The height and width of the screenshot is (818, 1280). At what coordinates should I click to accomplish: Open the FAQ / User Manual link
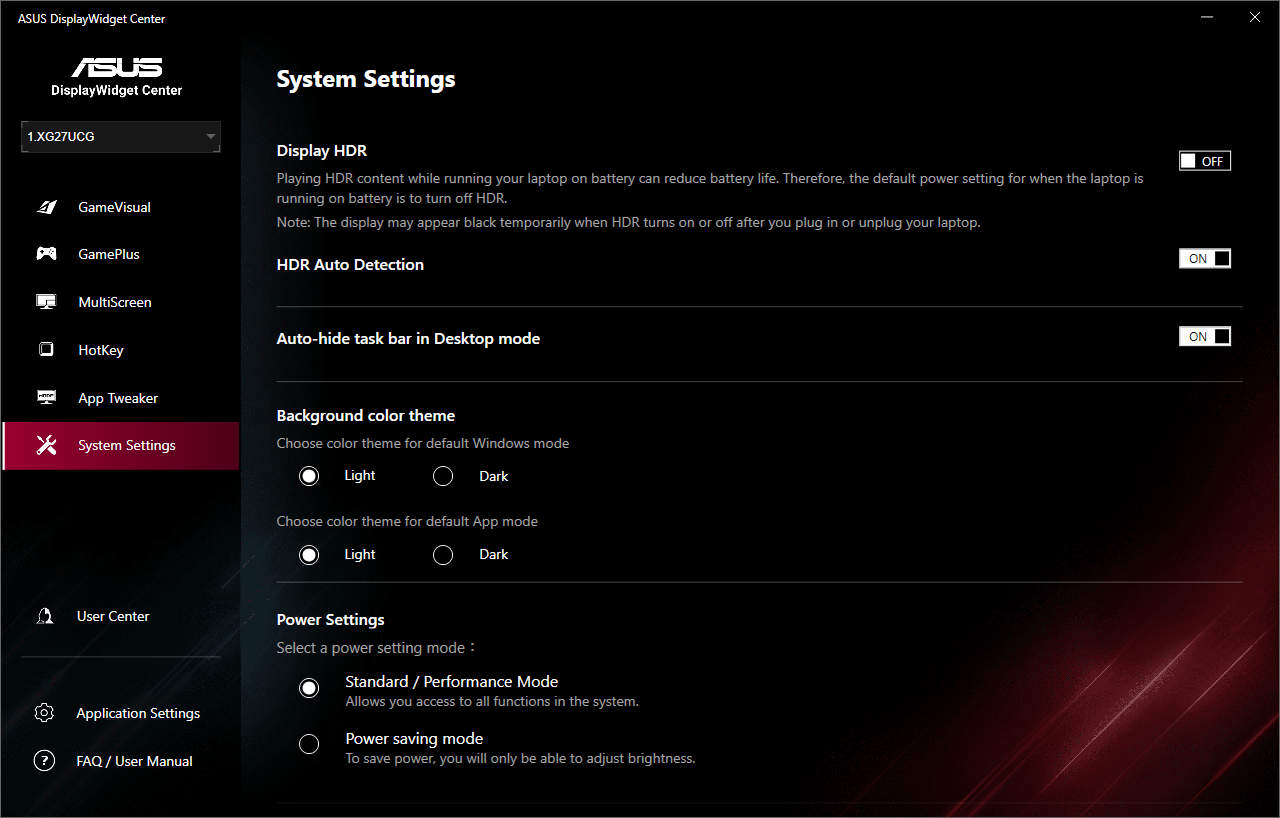click(x=134, y=761)
